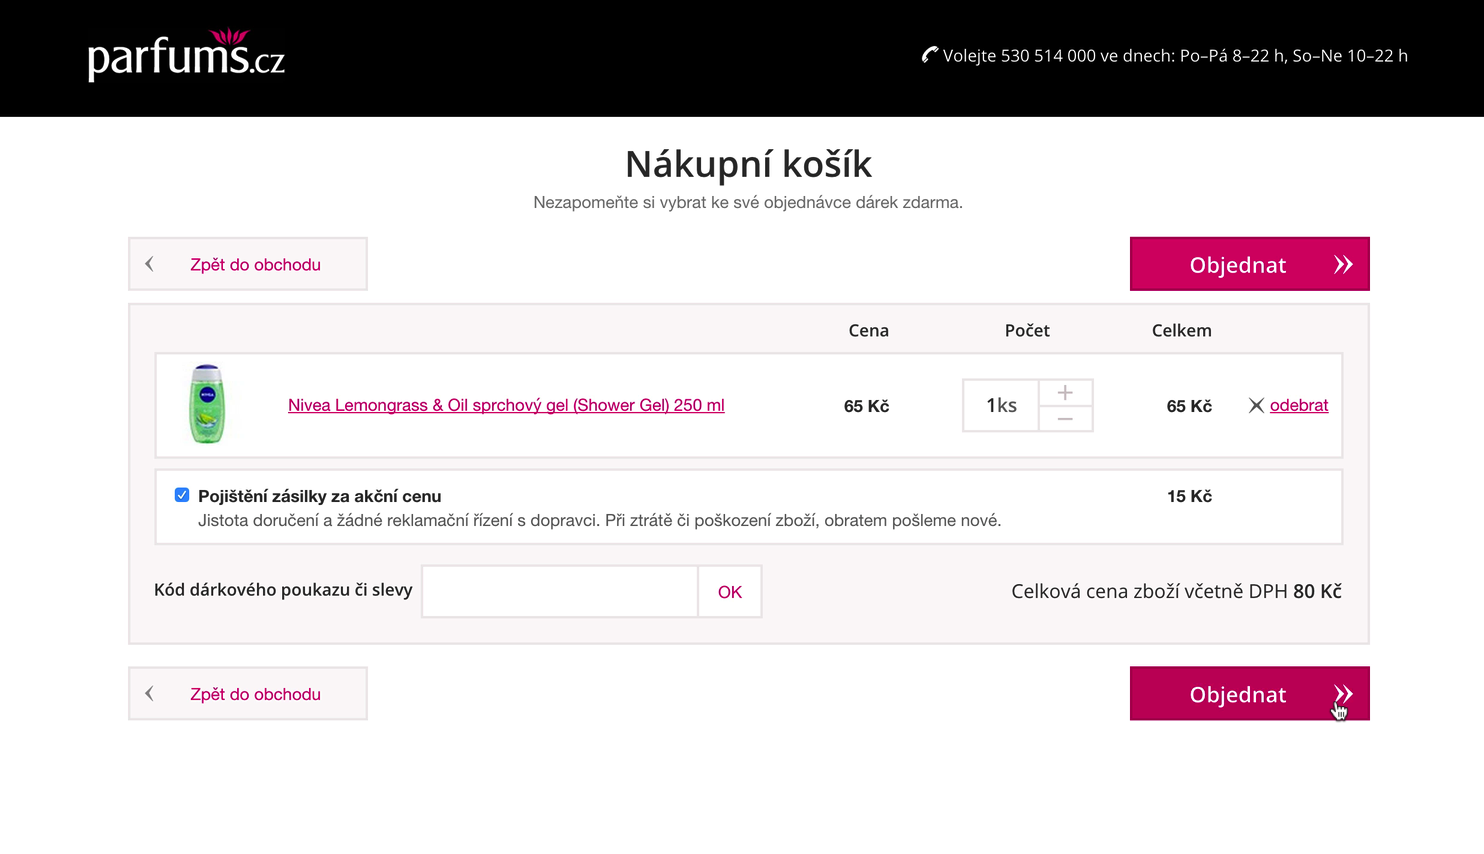Click the 15 Kč insurance price
Viewport: 1484px width, 854px height.
[x=1189, y=496]
